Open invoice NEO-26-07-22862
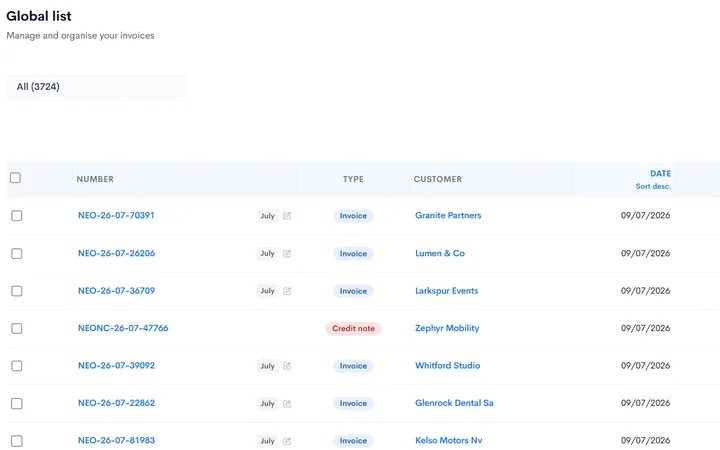 pos(116,403)
